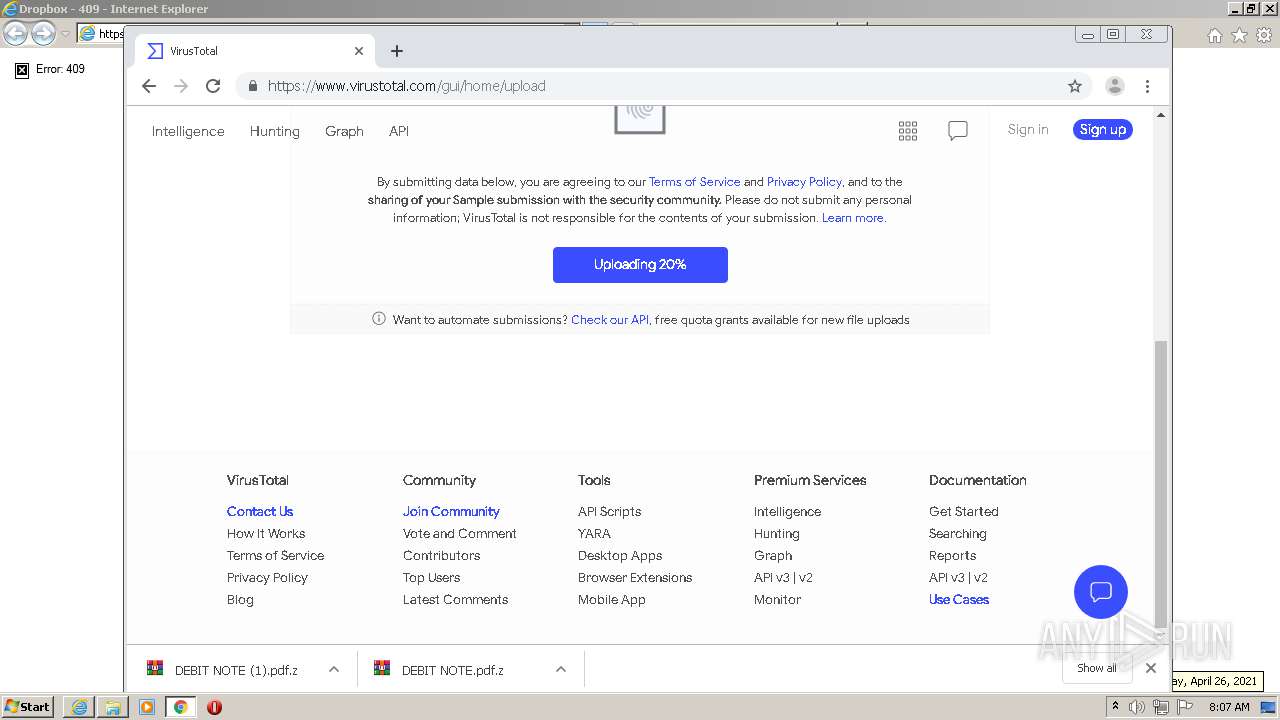Open Chrome taskbar icon
Image resolution: width=1280 pixels, height=720 pixels.
180,707
